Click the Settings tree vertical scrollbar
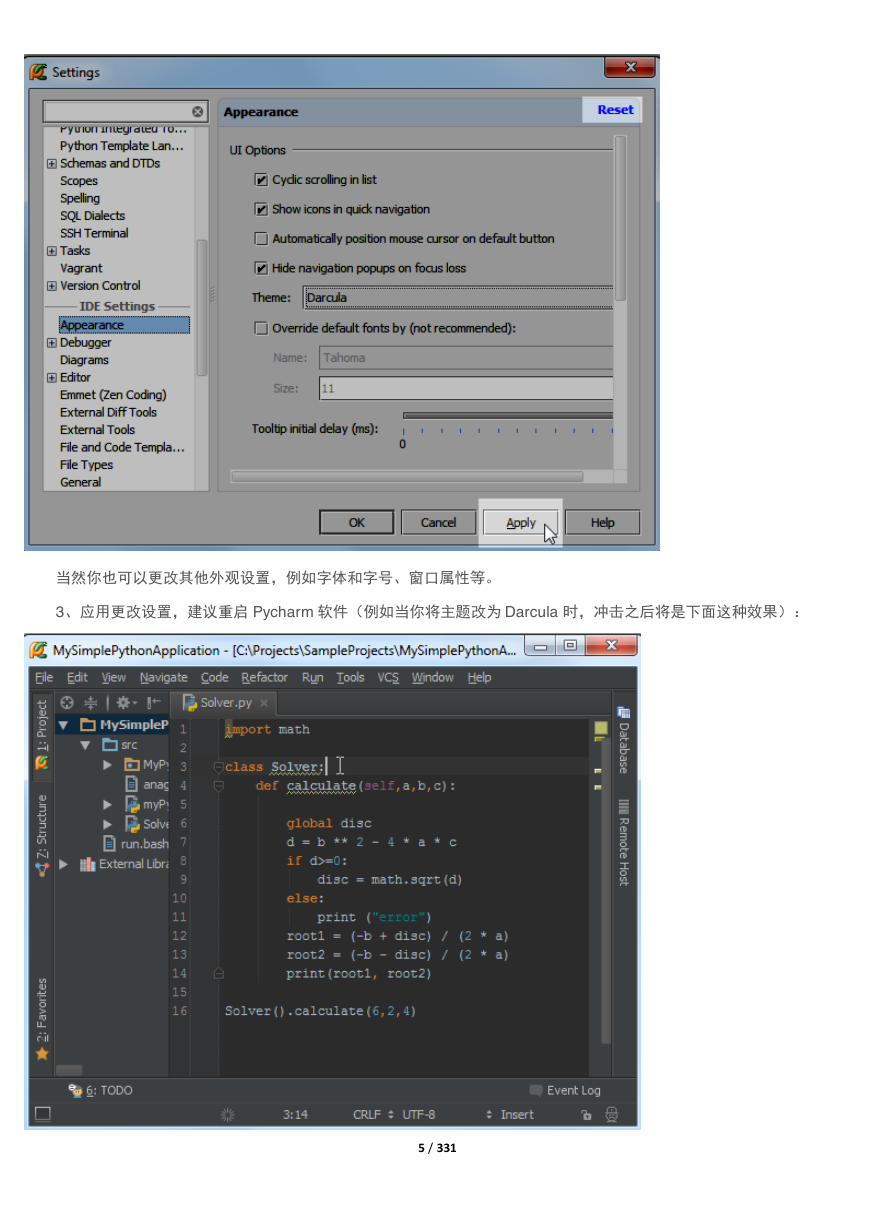Image resolution: width=869 pixels, height=1229 pixels. (202, 306)
